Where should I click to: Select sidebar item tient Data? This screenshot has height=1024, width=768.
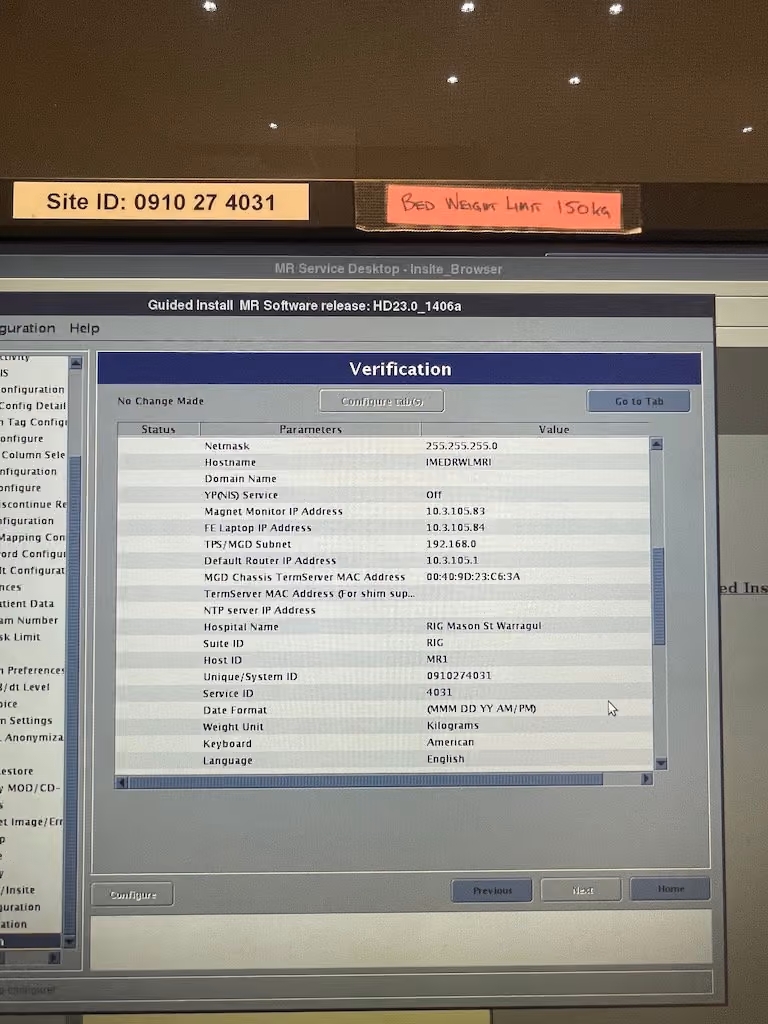click(x=27, y=603)
